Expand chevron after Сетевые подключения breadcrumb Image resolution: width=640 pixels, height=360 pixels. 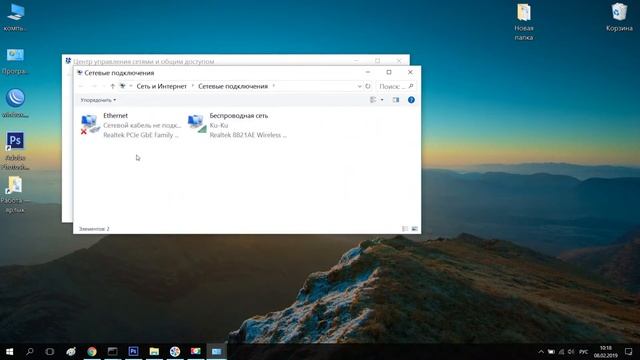coord(274,86)
